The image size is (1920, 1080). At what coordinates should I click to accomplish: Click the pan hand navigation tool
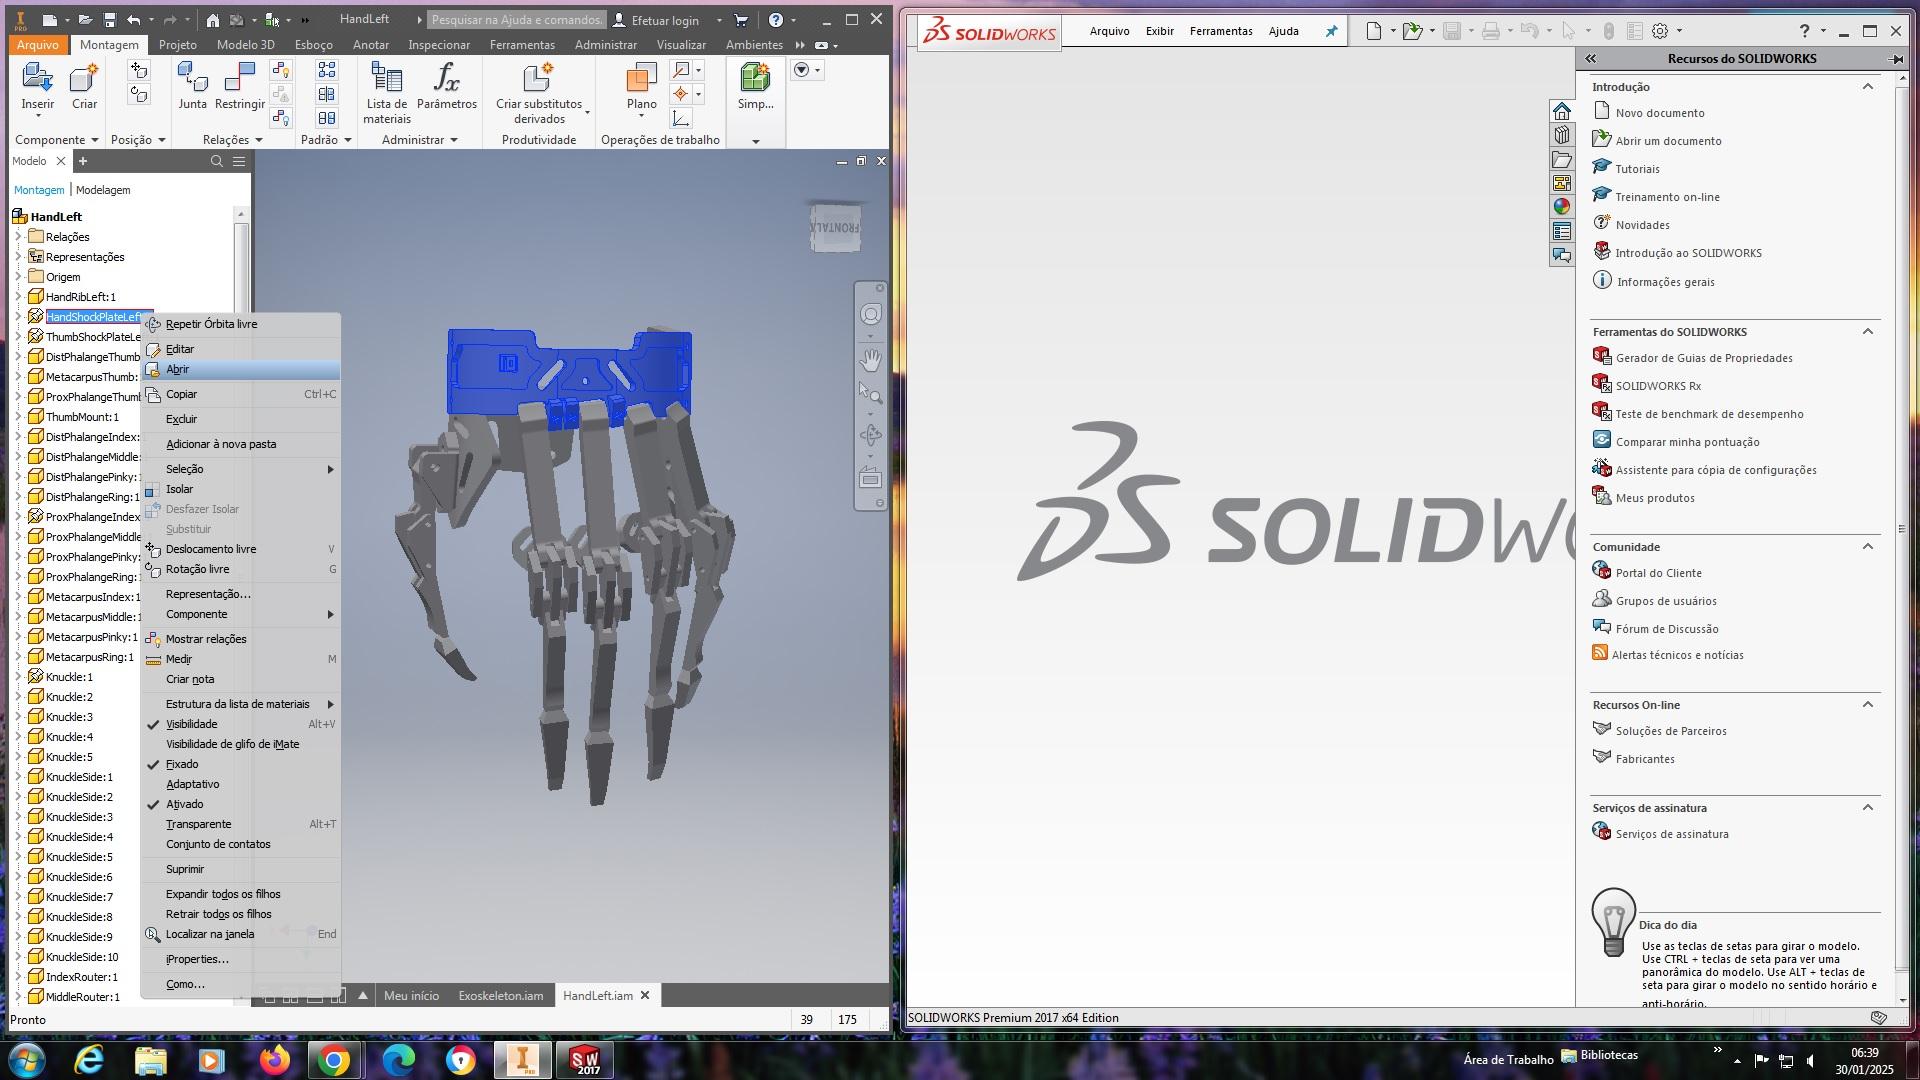[x=871, y=359]
